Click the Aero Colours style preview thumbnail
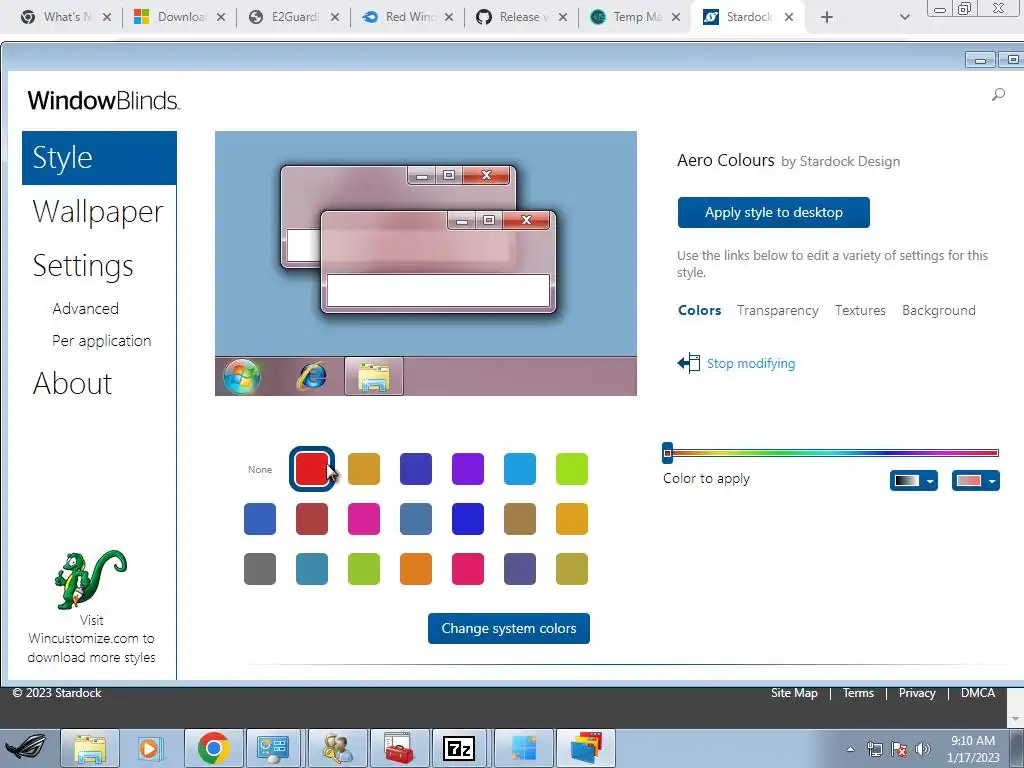Screen dimensions: 1024x768 [426, 263]
